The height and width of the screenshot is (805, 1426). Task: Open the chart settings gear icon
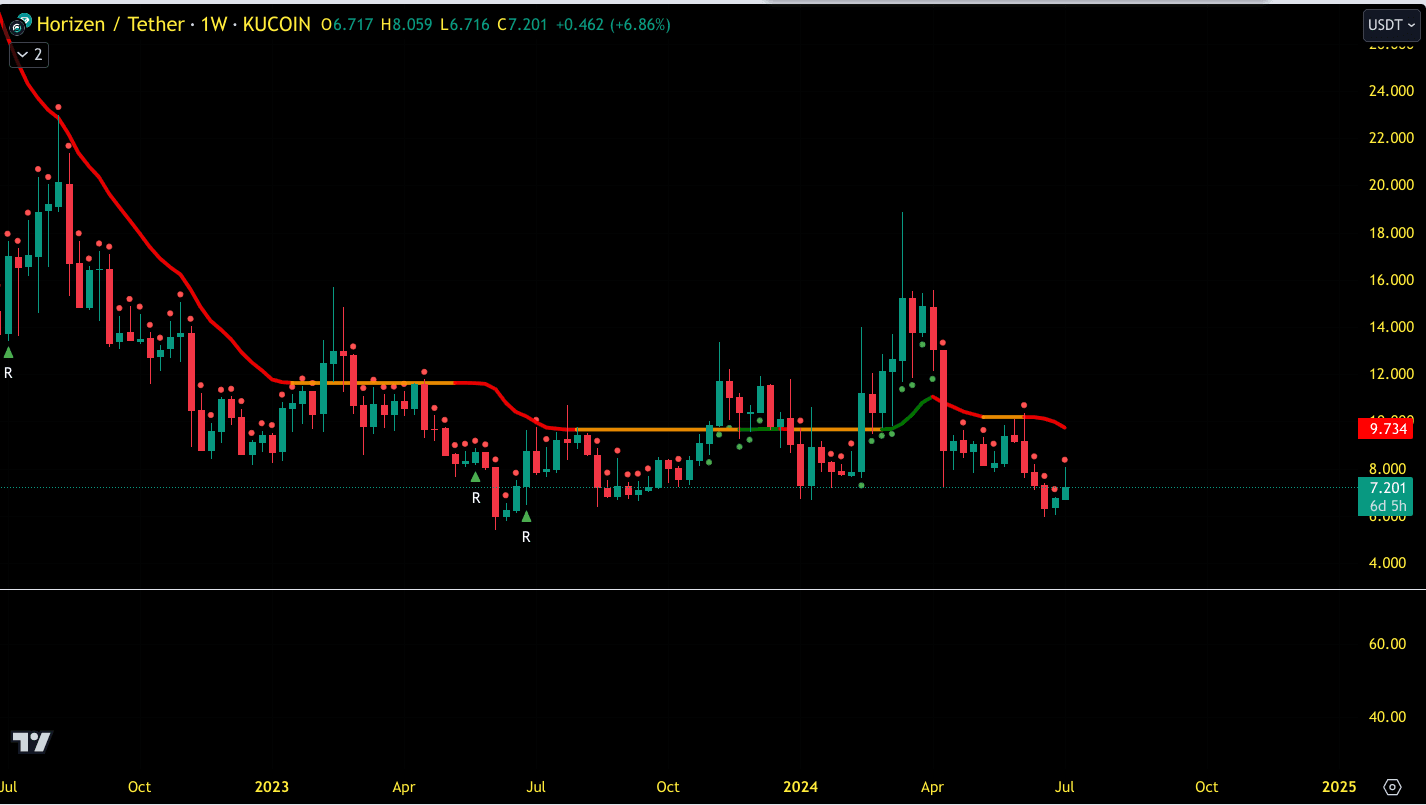point(1392,786)
